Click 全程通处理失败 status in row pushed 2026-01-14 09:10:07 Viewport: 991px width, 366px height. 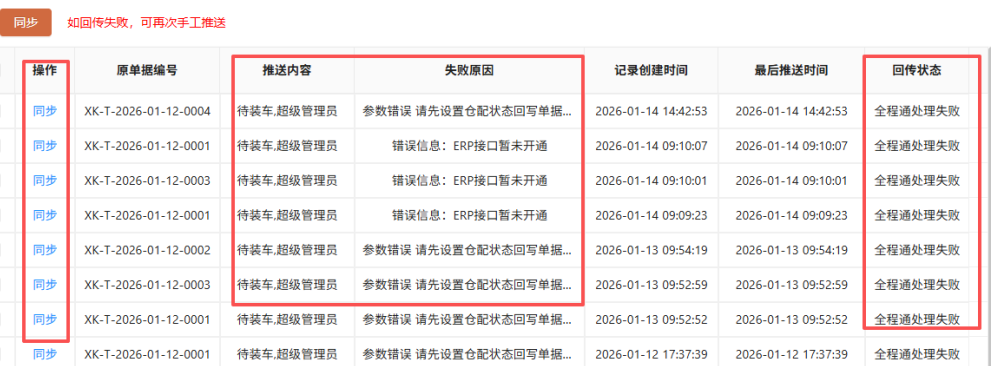917,147
